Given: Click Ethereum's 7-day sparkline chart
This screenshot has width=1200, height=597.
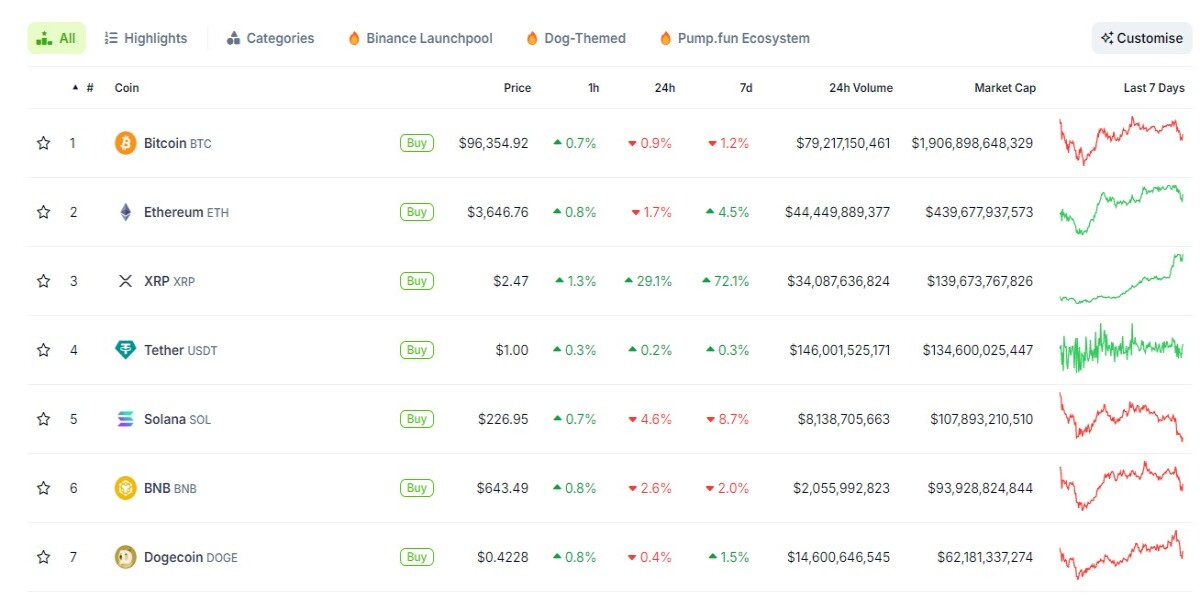Looking at the screenshot, I should click(x=1121, y=209).
